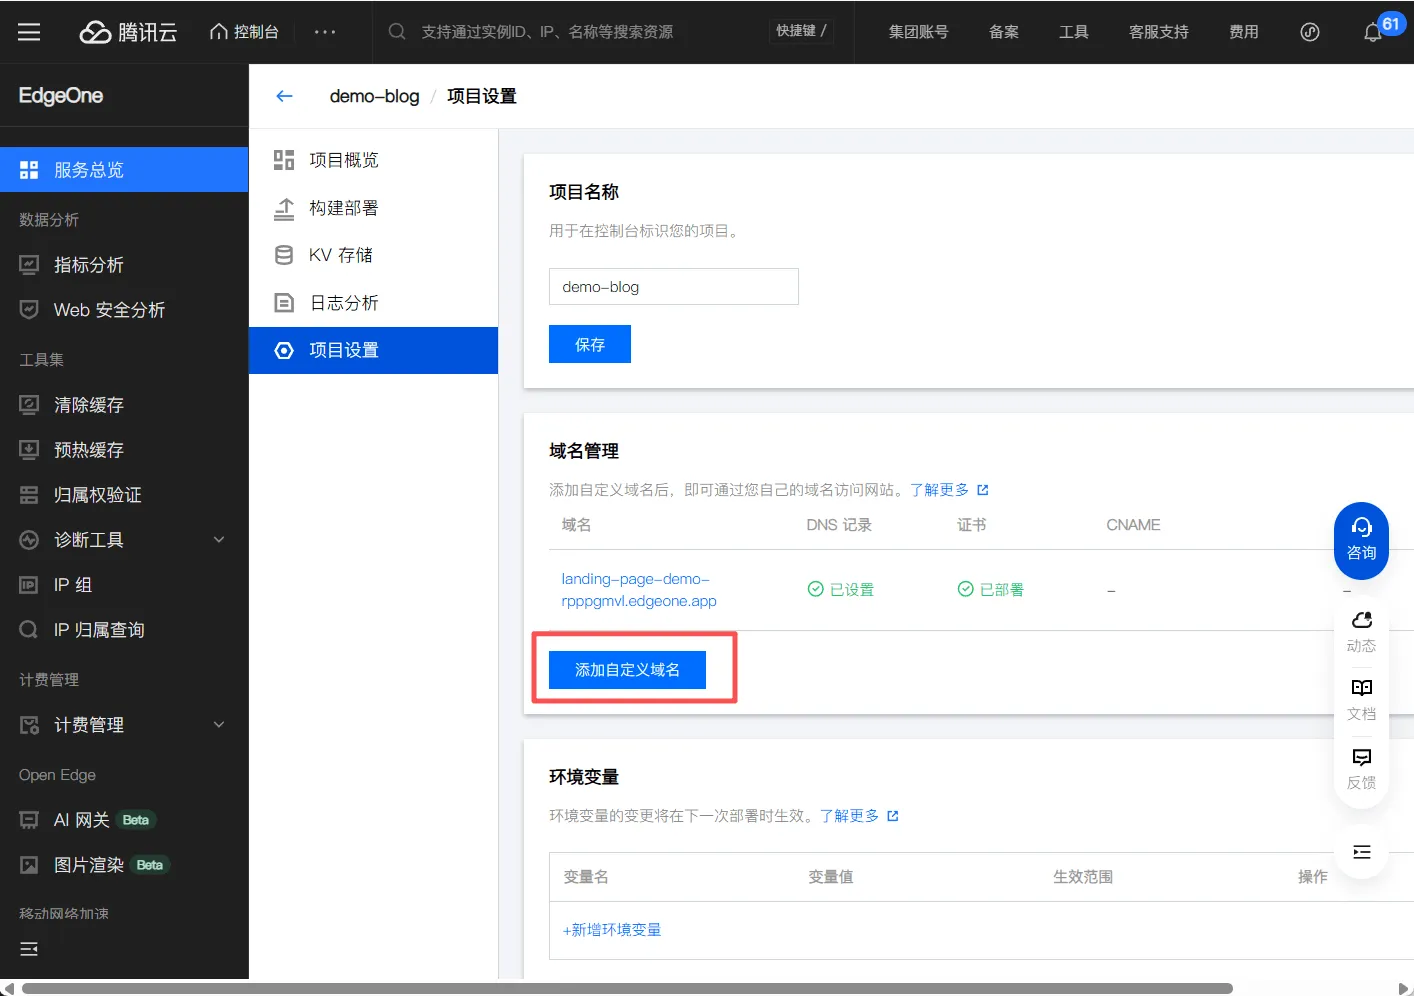Focus the project name field containing demo-blog
1414x996 pixels.
tap(674, 286)
